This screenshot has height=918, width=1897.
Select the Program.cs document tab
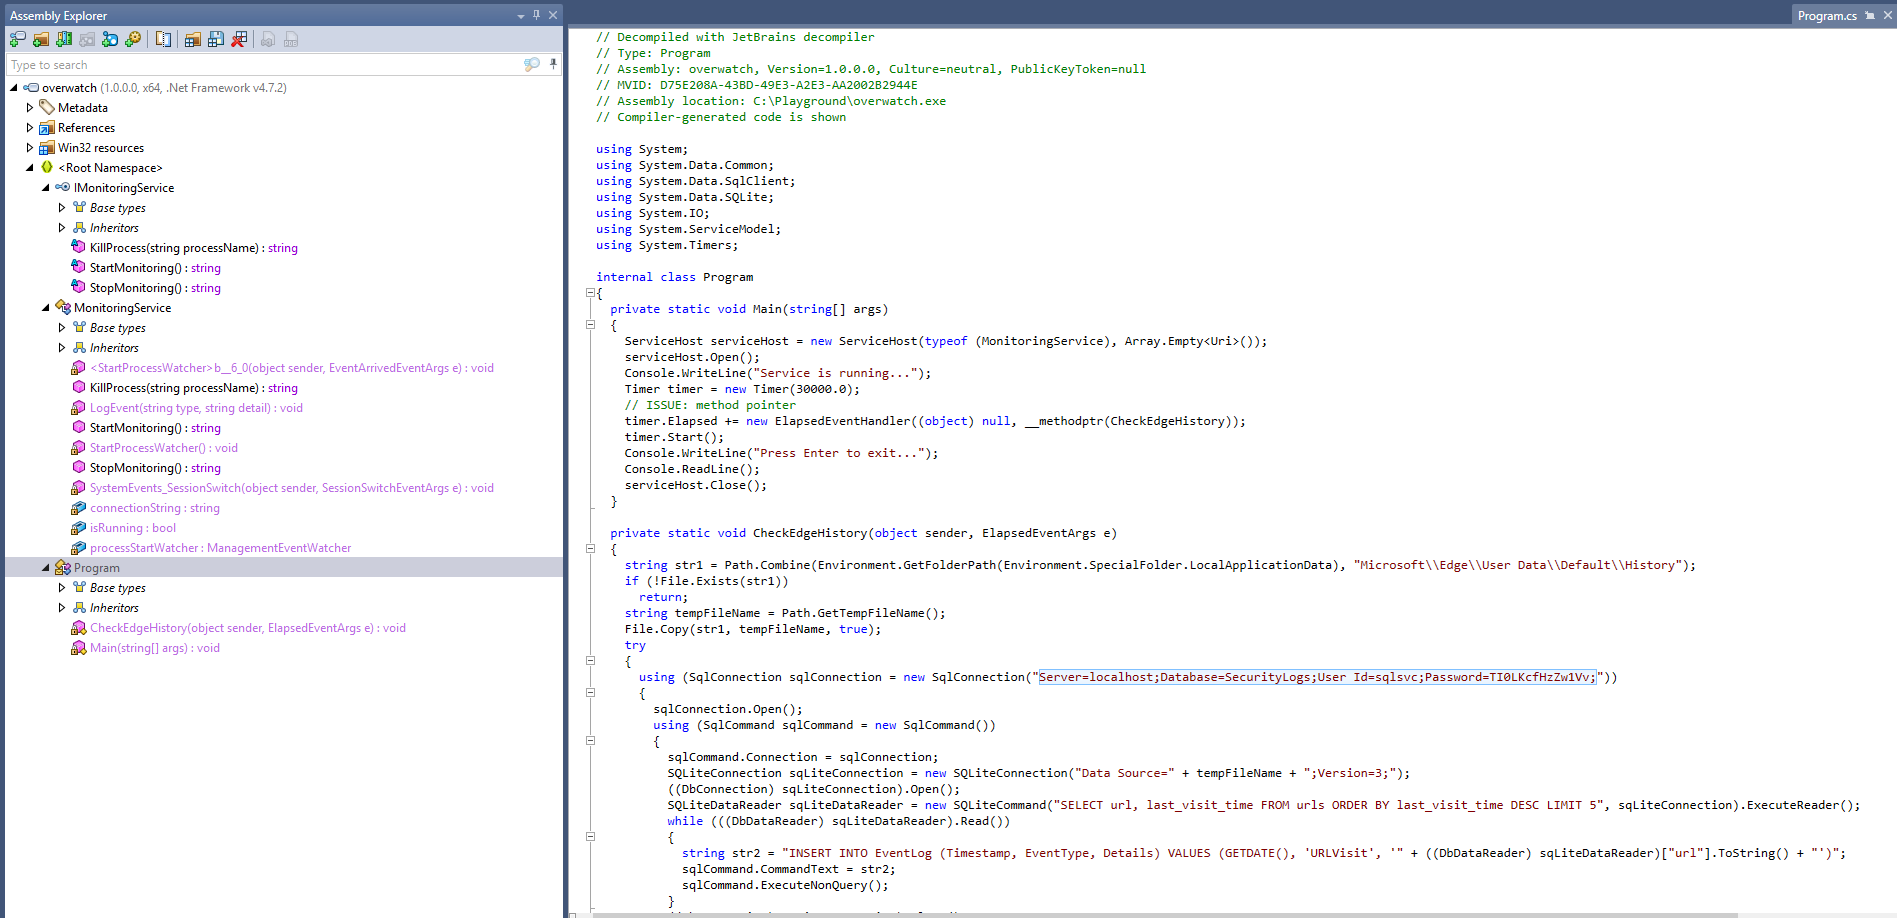(x=1827, y=15)
